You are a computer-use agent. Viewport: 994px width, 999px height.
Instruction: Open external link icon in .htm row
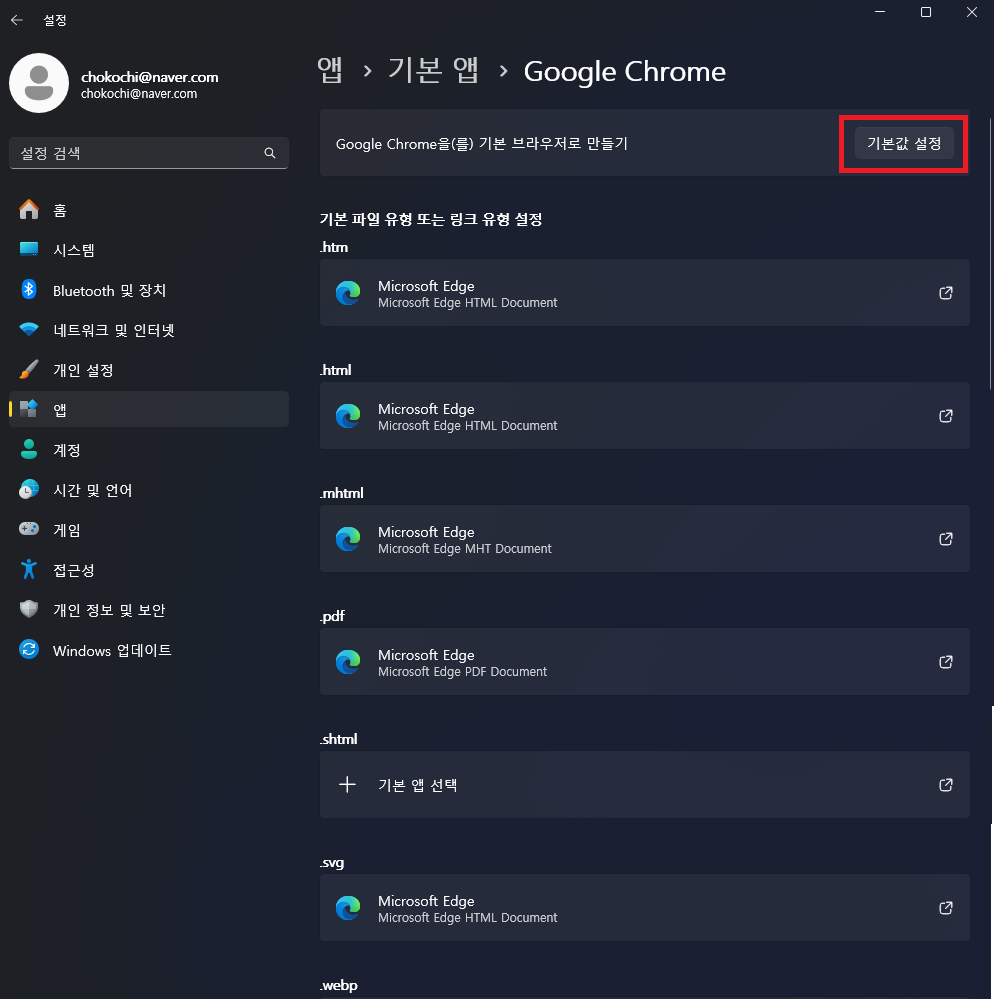tap(946, 293)
